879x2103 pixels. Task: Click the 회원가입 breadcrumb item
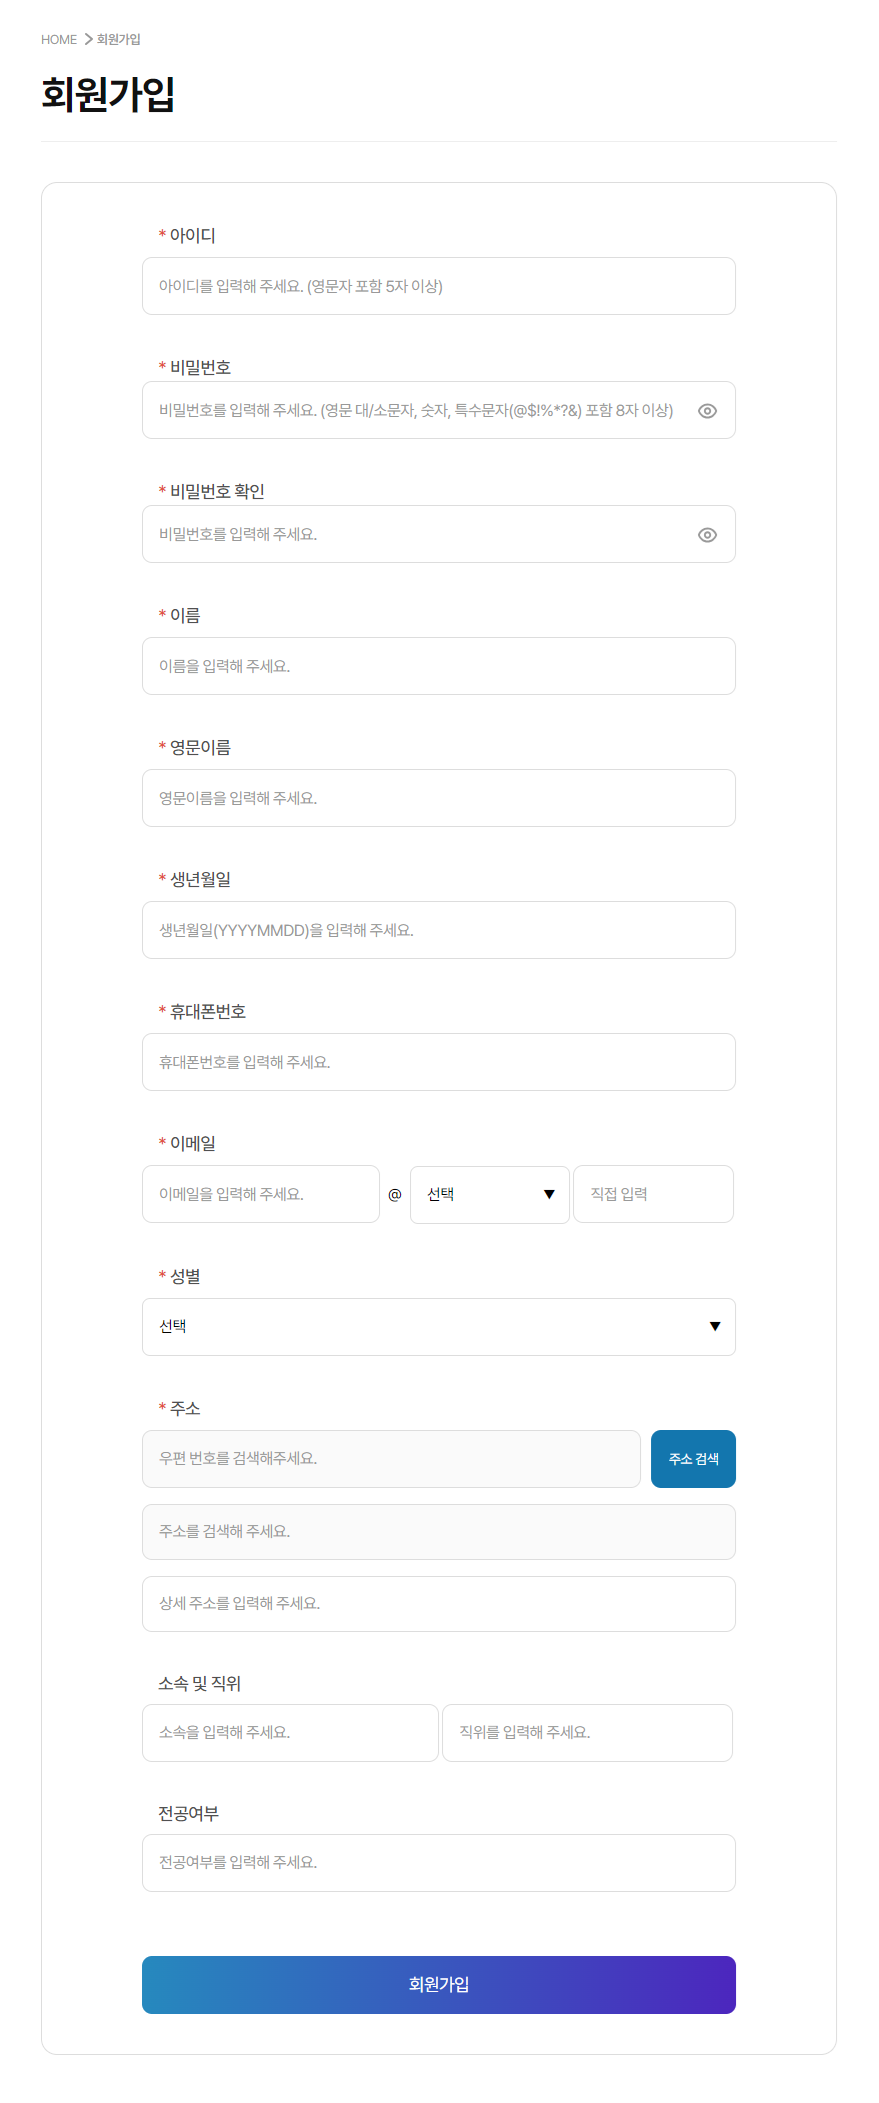(x=119, y=40)
